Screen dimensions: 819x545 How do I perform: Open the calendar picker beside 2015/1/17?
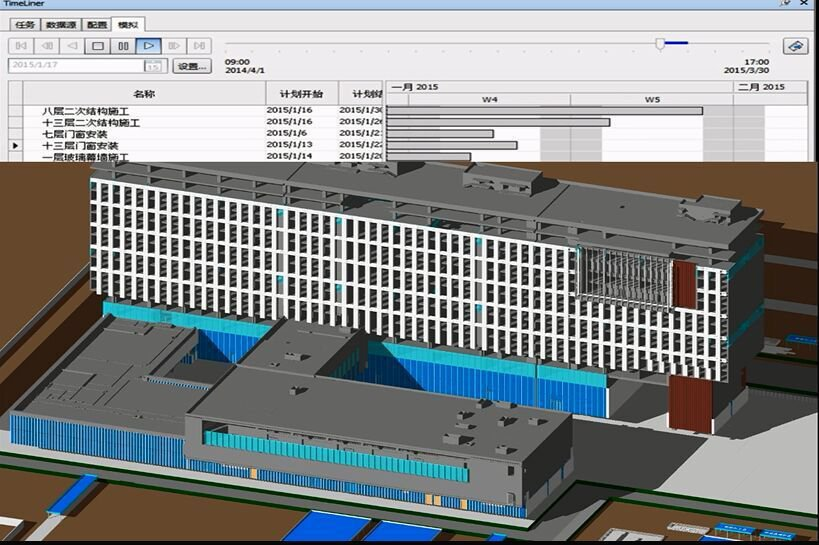point(153,66)
